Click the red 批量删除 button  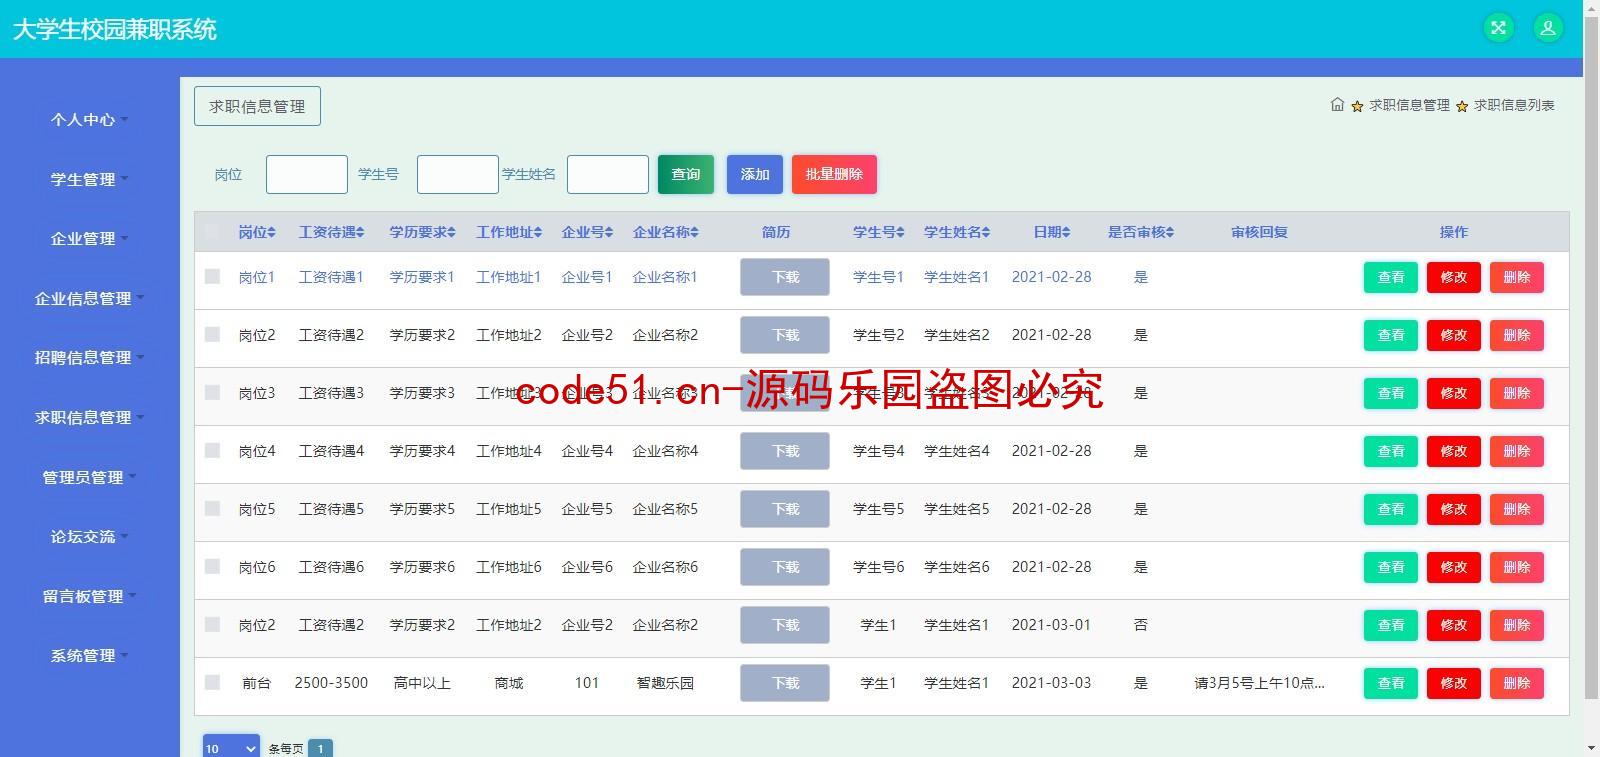834,174
